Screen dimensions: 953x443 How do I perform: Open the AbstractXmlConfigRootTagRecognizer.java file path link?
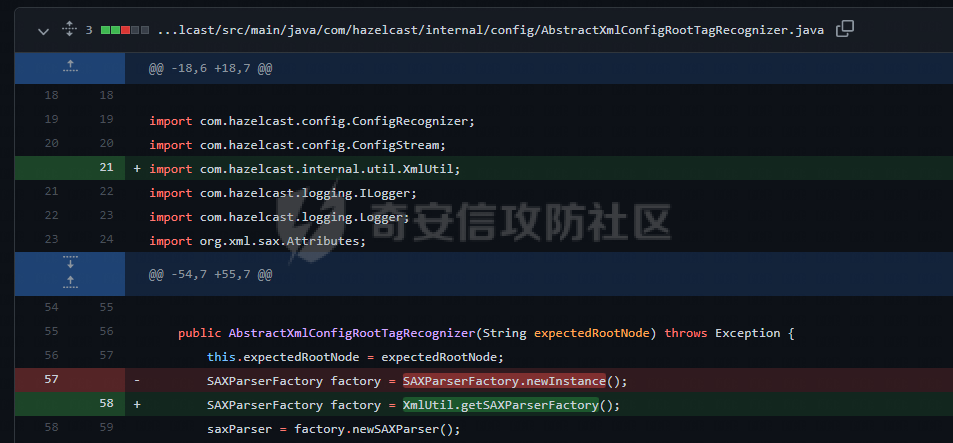pyautogui.click(x=490, y=30)
